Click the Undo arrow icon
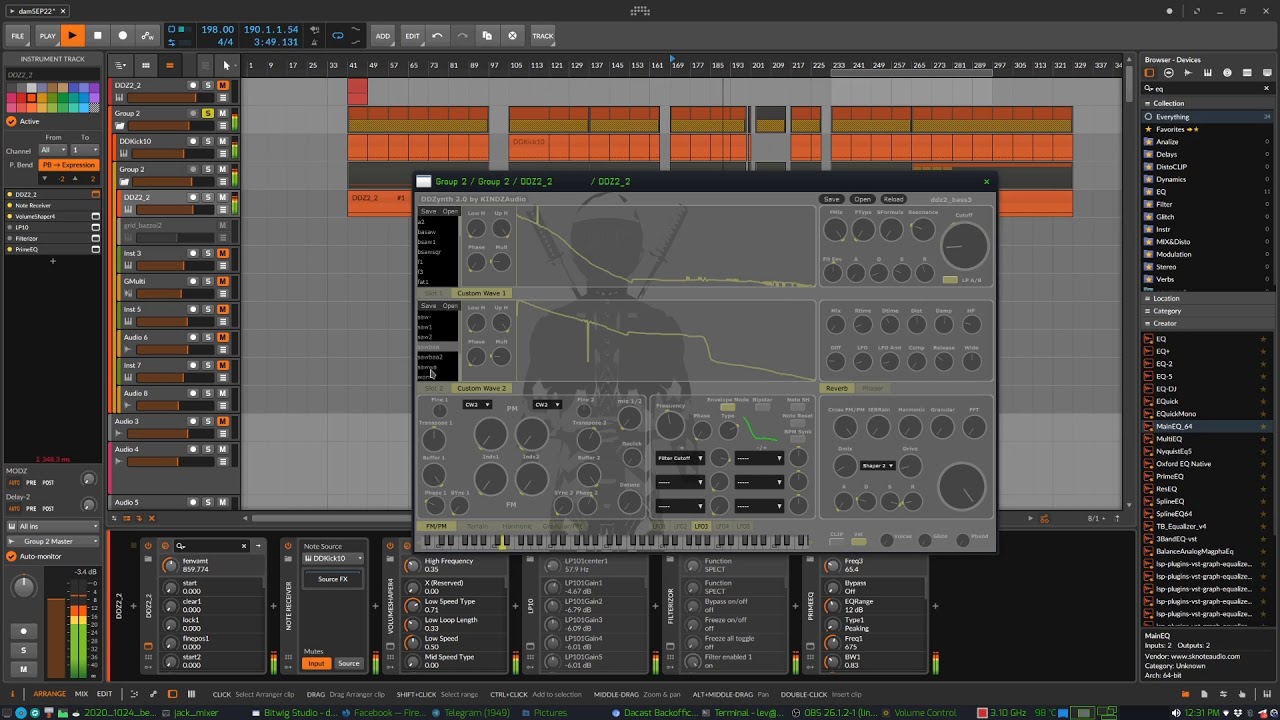This screenshot has width=1280, height=720. click(x=437, y=36)
